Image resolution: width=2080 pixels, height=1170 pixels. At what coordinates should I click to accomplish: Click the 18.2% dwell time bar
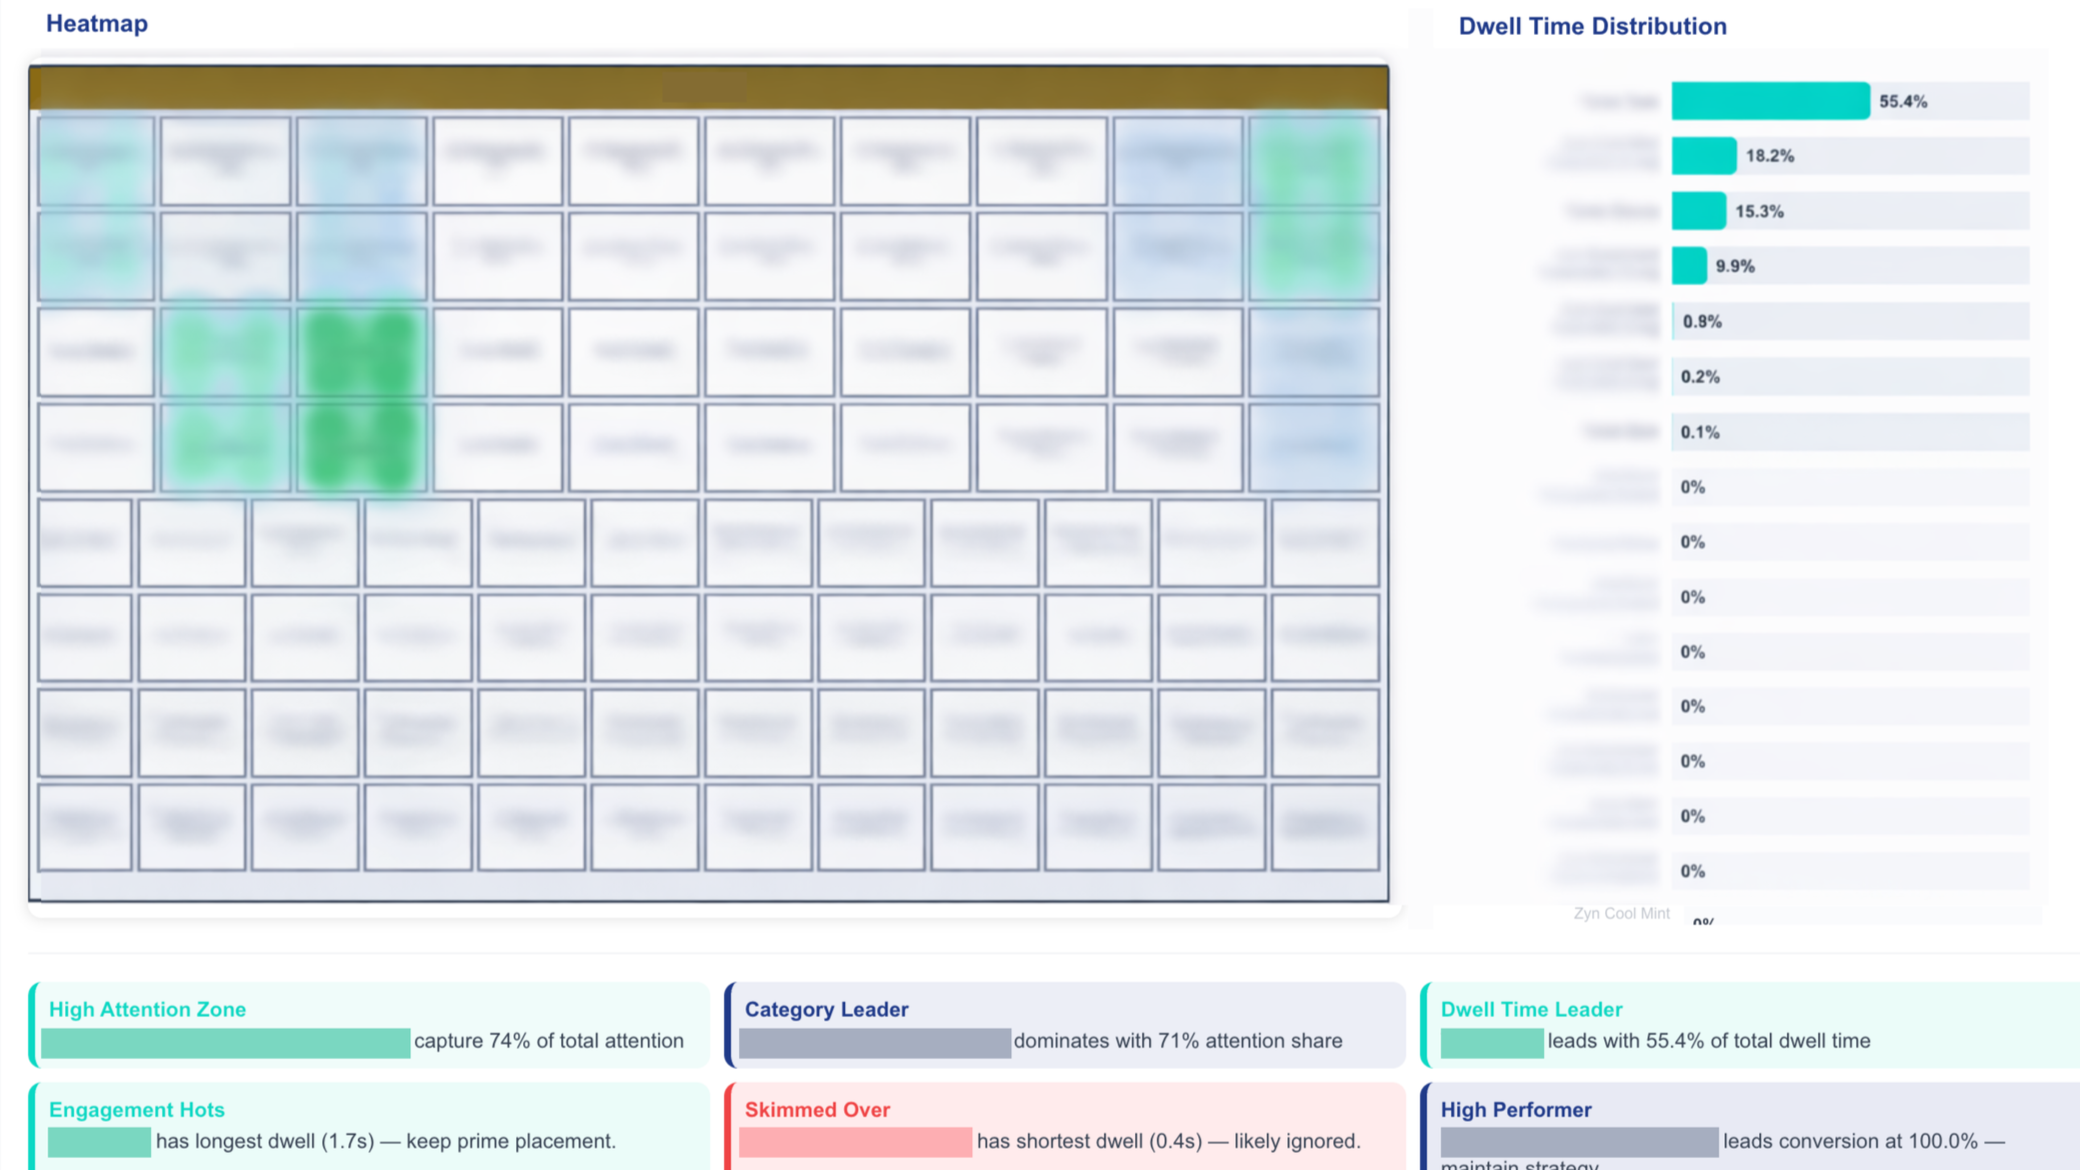(1704, 156)
